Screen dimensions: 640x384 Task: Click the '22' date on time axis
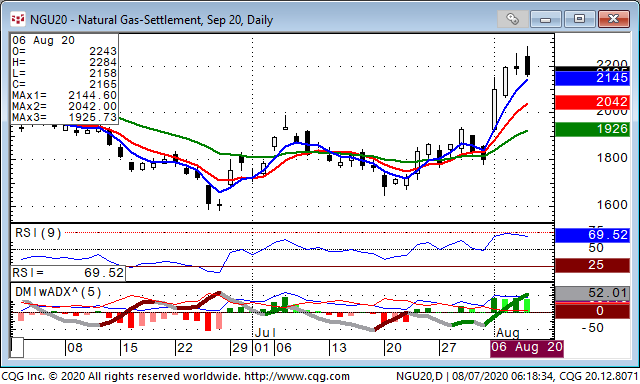tap(184, 348)
